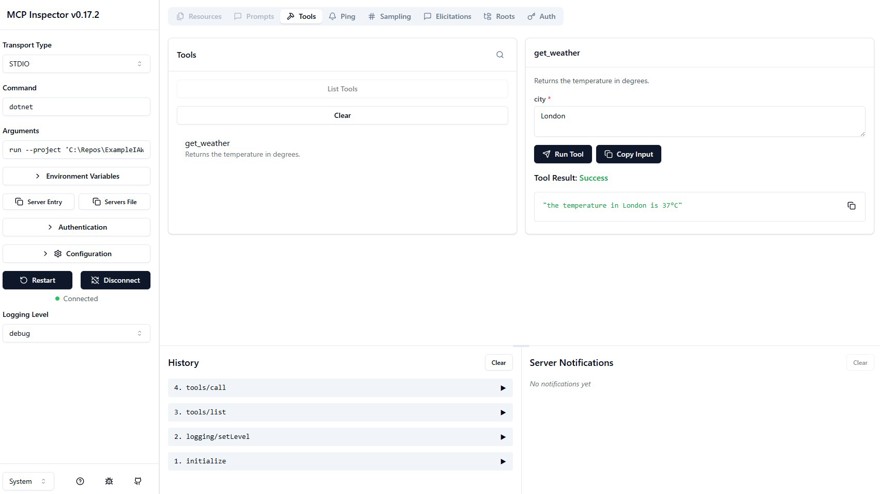This screenshot has height=494, width=880.
Task: Click the Success result label
Action: click(593, 178)
